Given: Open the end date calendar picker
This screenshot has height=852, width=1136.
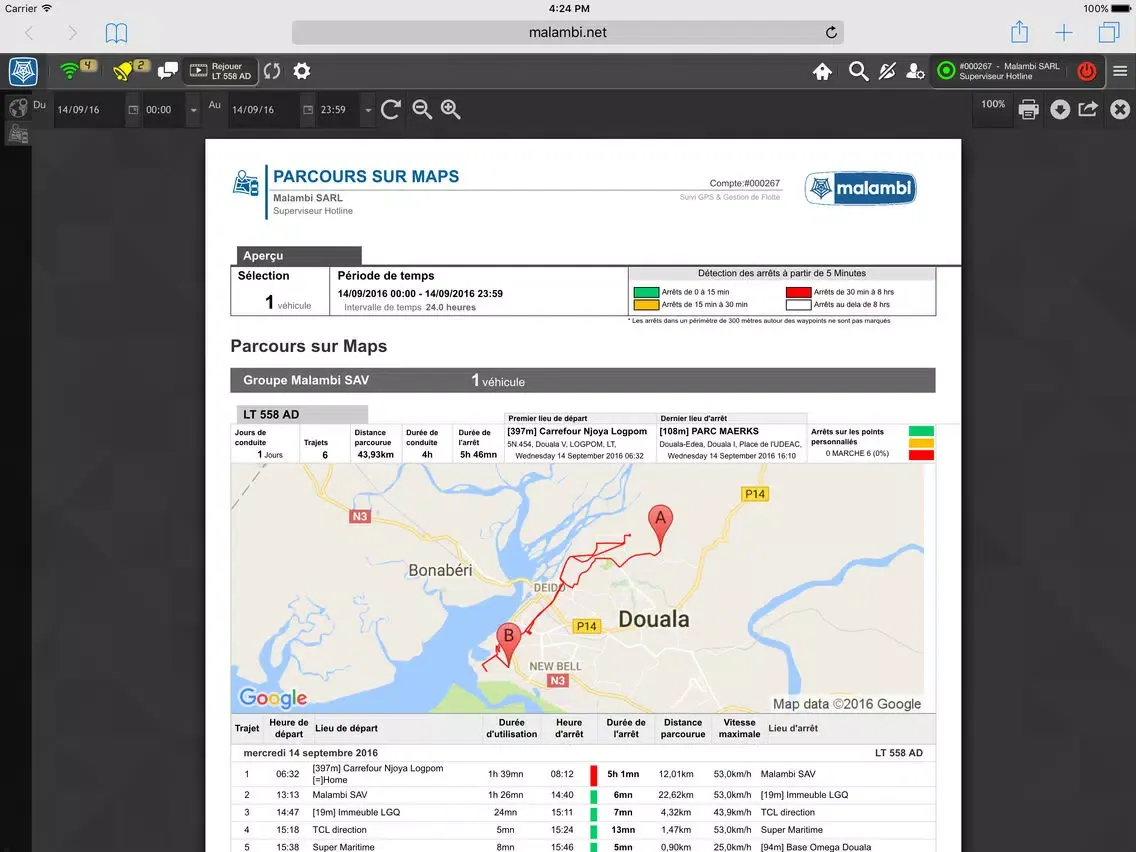Looking at the screenshot, I should point(308,110).
